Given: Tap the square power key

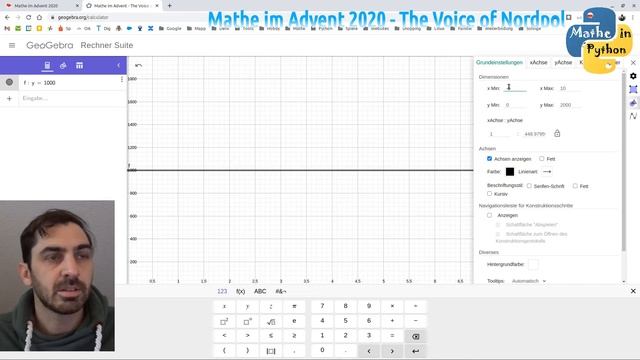Looking at the screenshot, I should click(224, 321).
